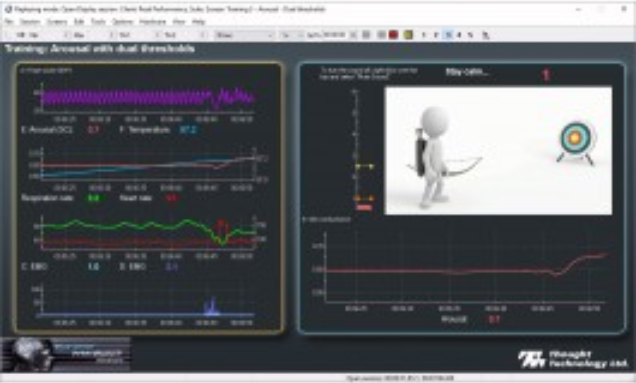Open the Help menu
Viewport: 636px width, 383px height.
click(x=198, y=22)
